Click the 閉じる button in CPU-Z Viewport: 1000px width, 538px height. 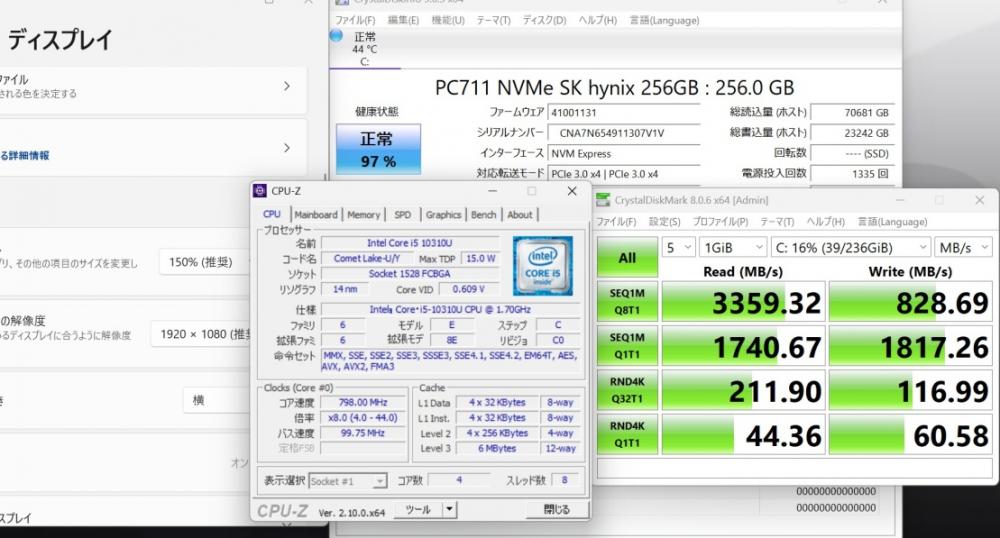[x=557, y=509]
